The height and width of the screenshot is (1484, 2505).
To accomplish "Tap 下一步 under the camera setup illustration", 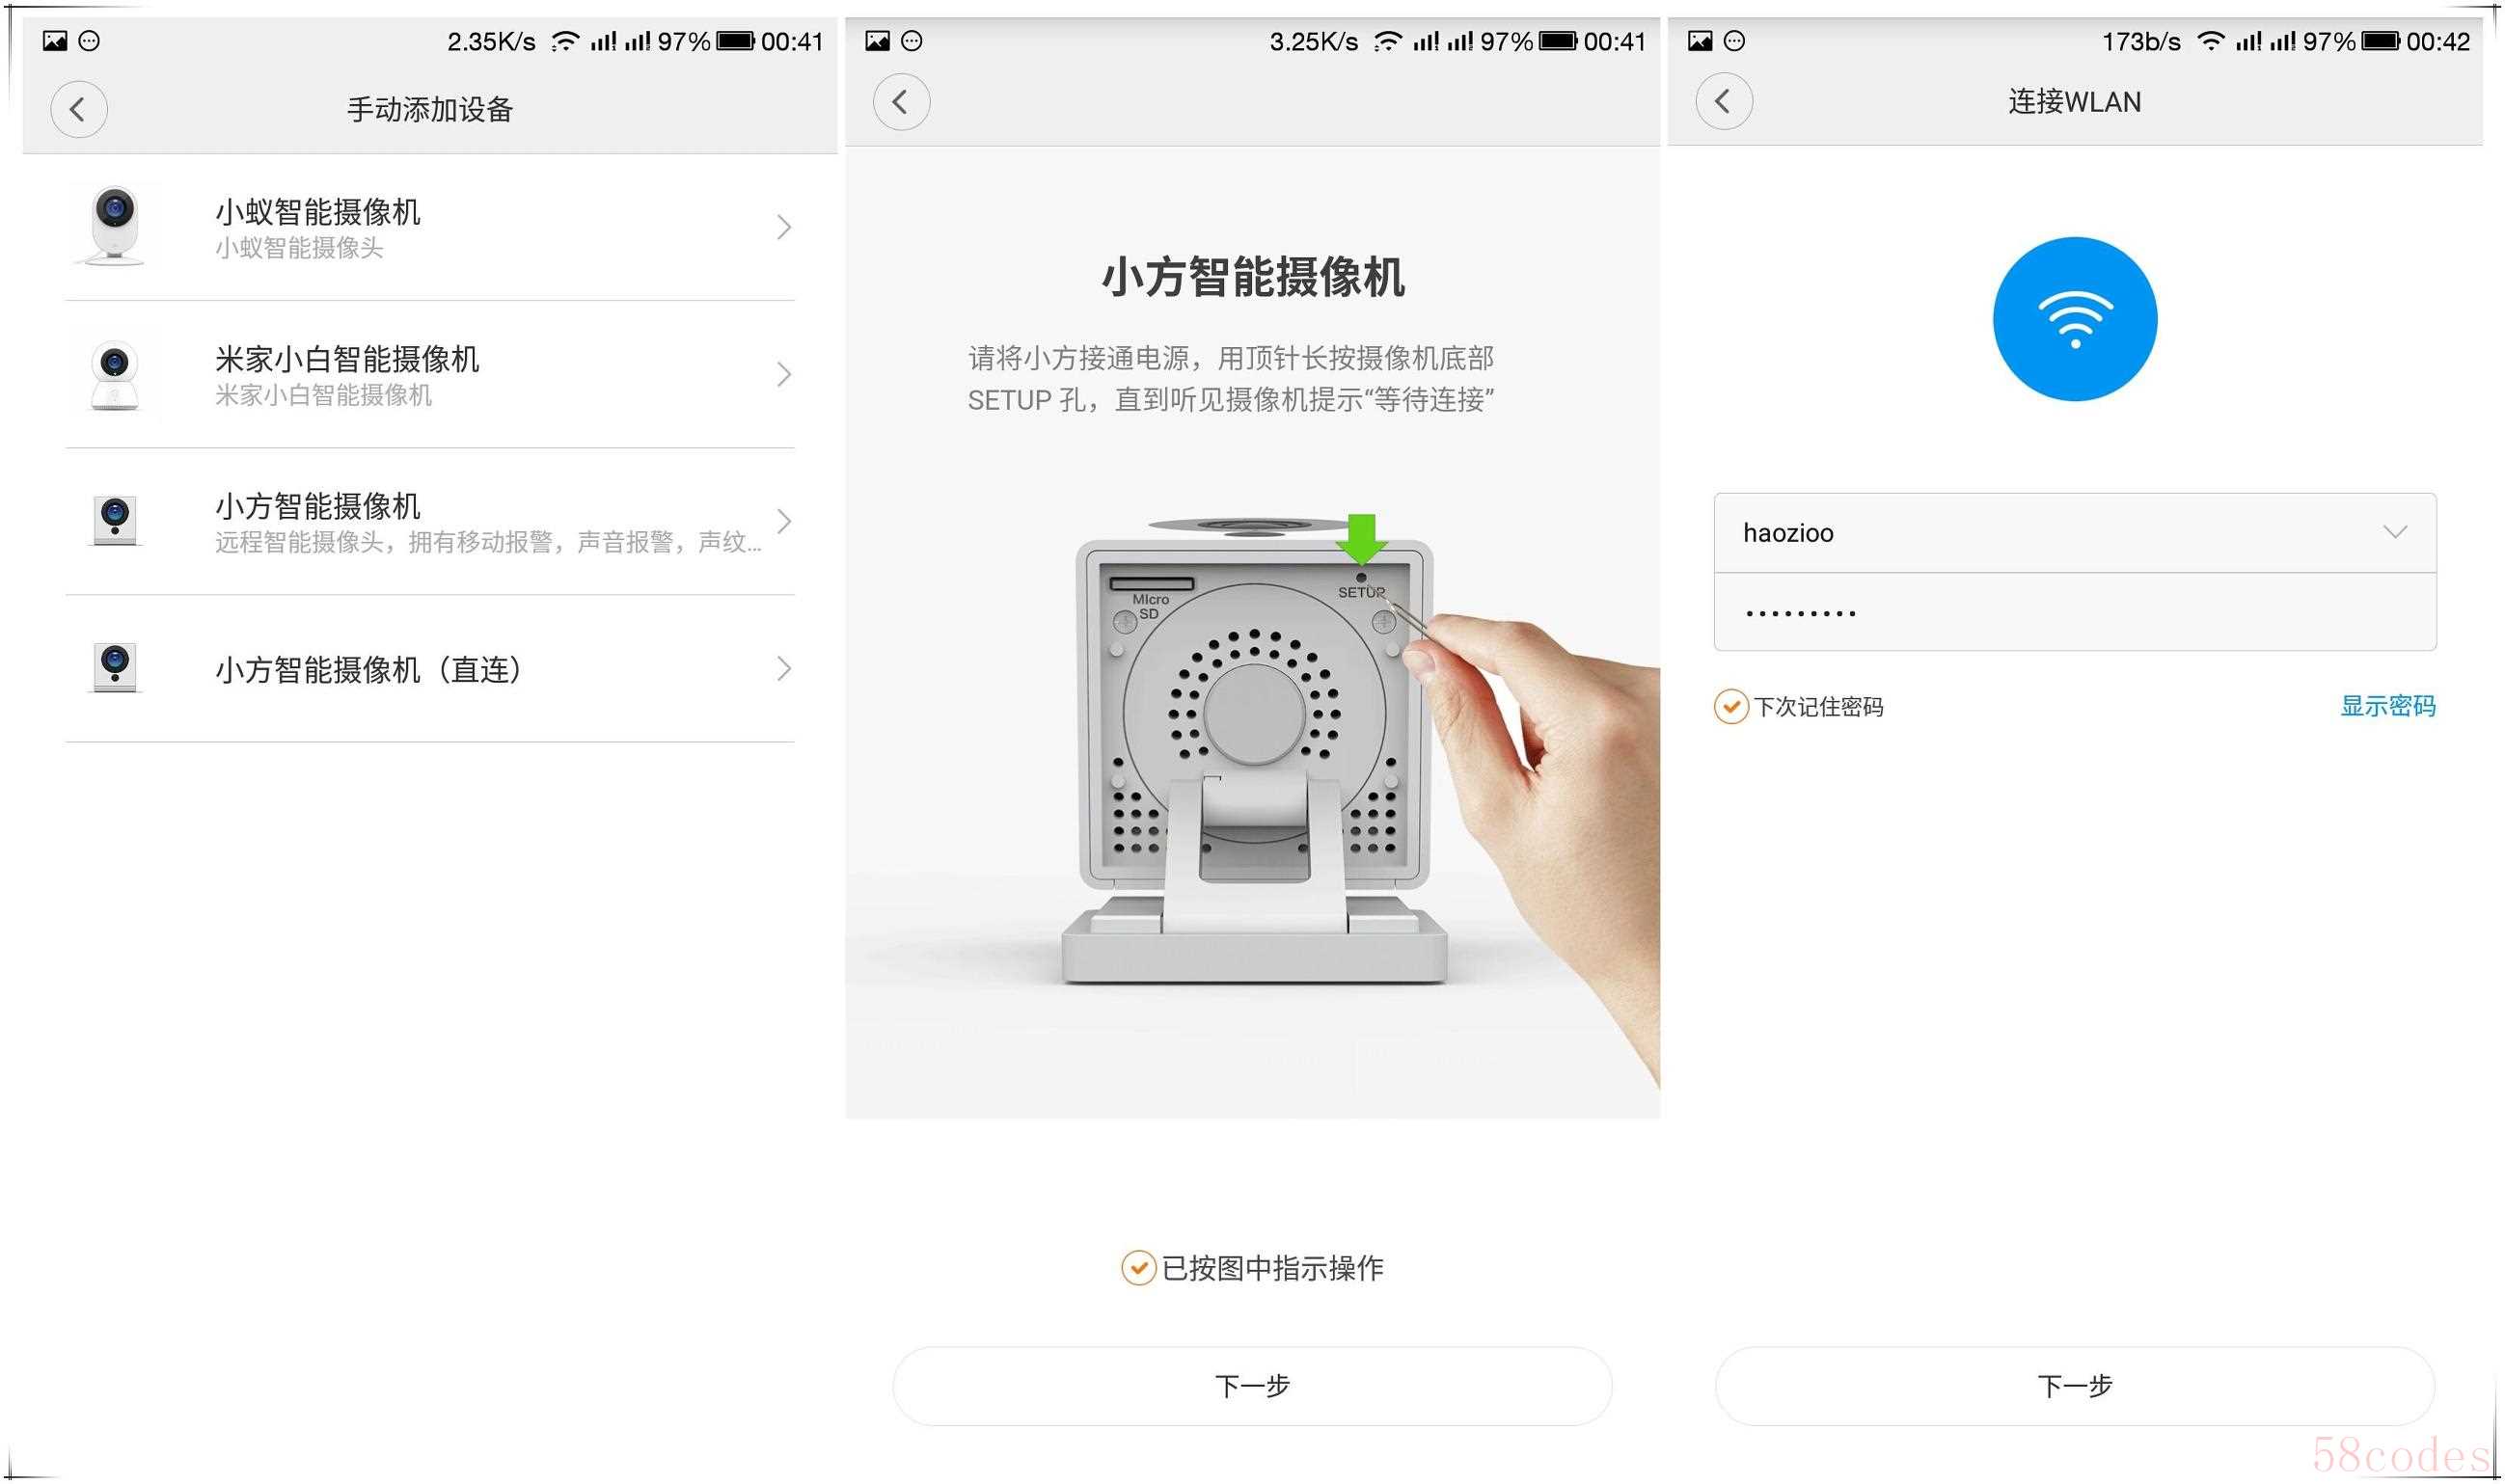I will [1252, 1386].
